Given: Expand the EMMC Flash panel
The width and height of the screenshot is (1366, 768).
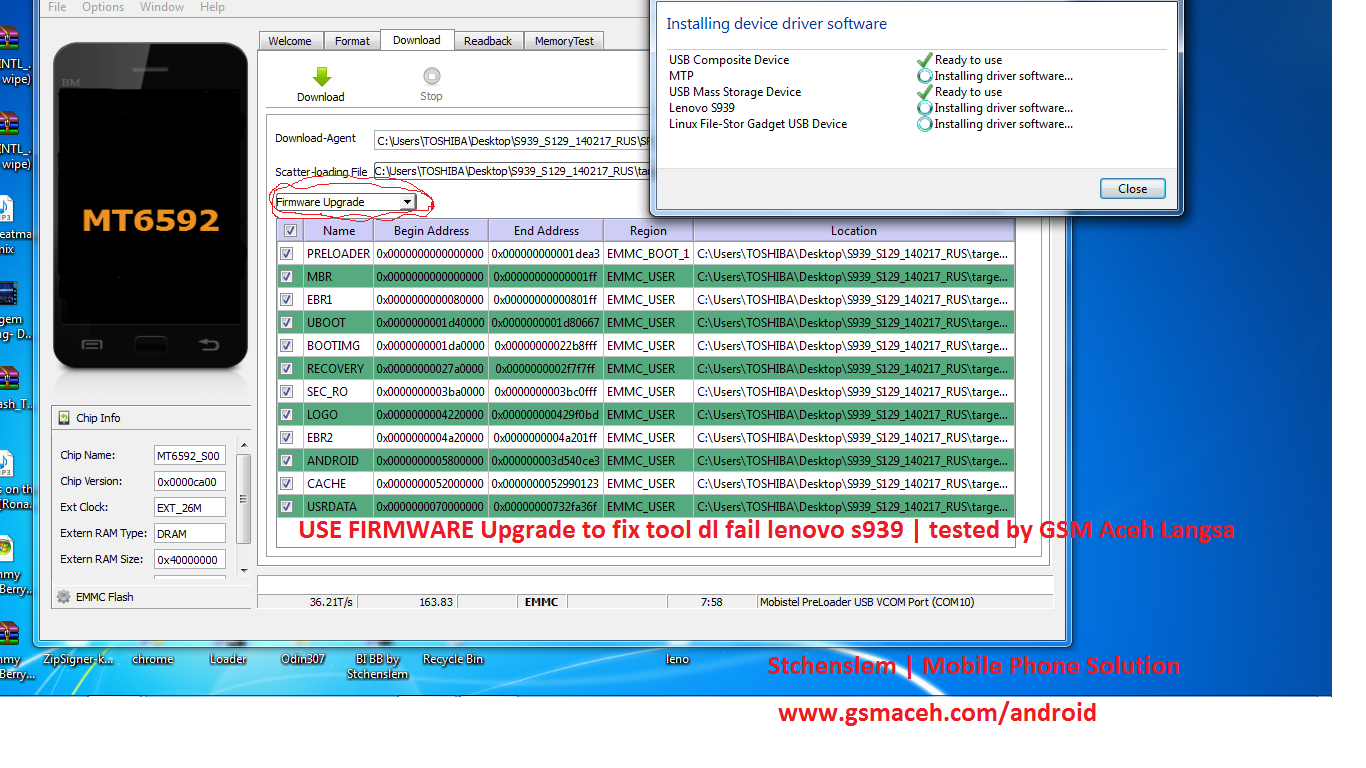Looking at the screenshot, I should [151, 597].
